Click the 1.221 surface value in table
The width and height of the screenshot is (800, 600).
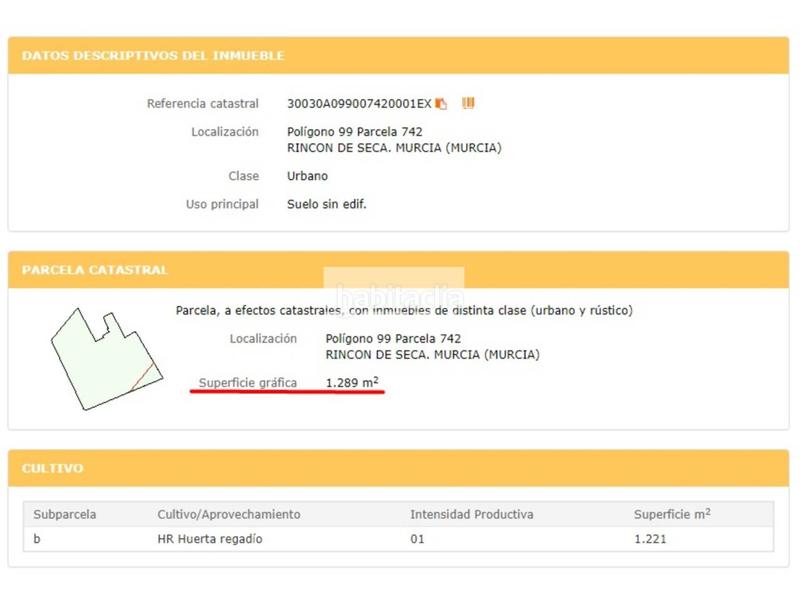coord(650,539)
